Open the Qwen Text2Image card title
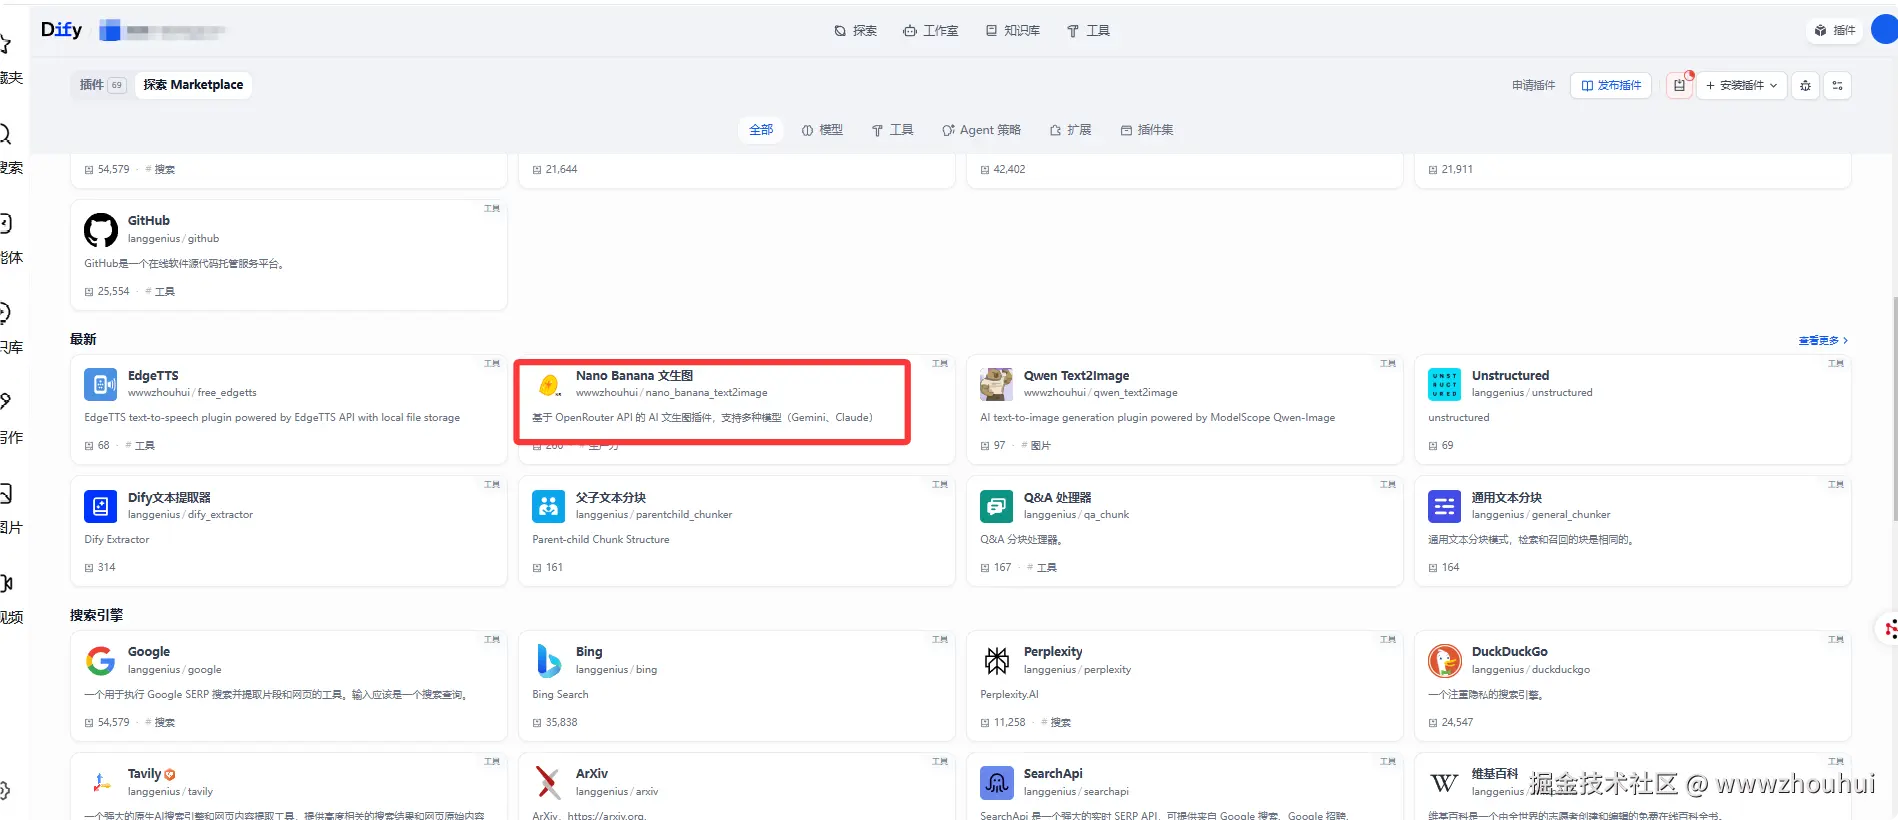Image resolution: width=1898 pixels, height=820 pixels. click(x=1076, y=376)
